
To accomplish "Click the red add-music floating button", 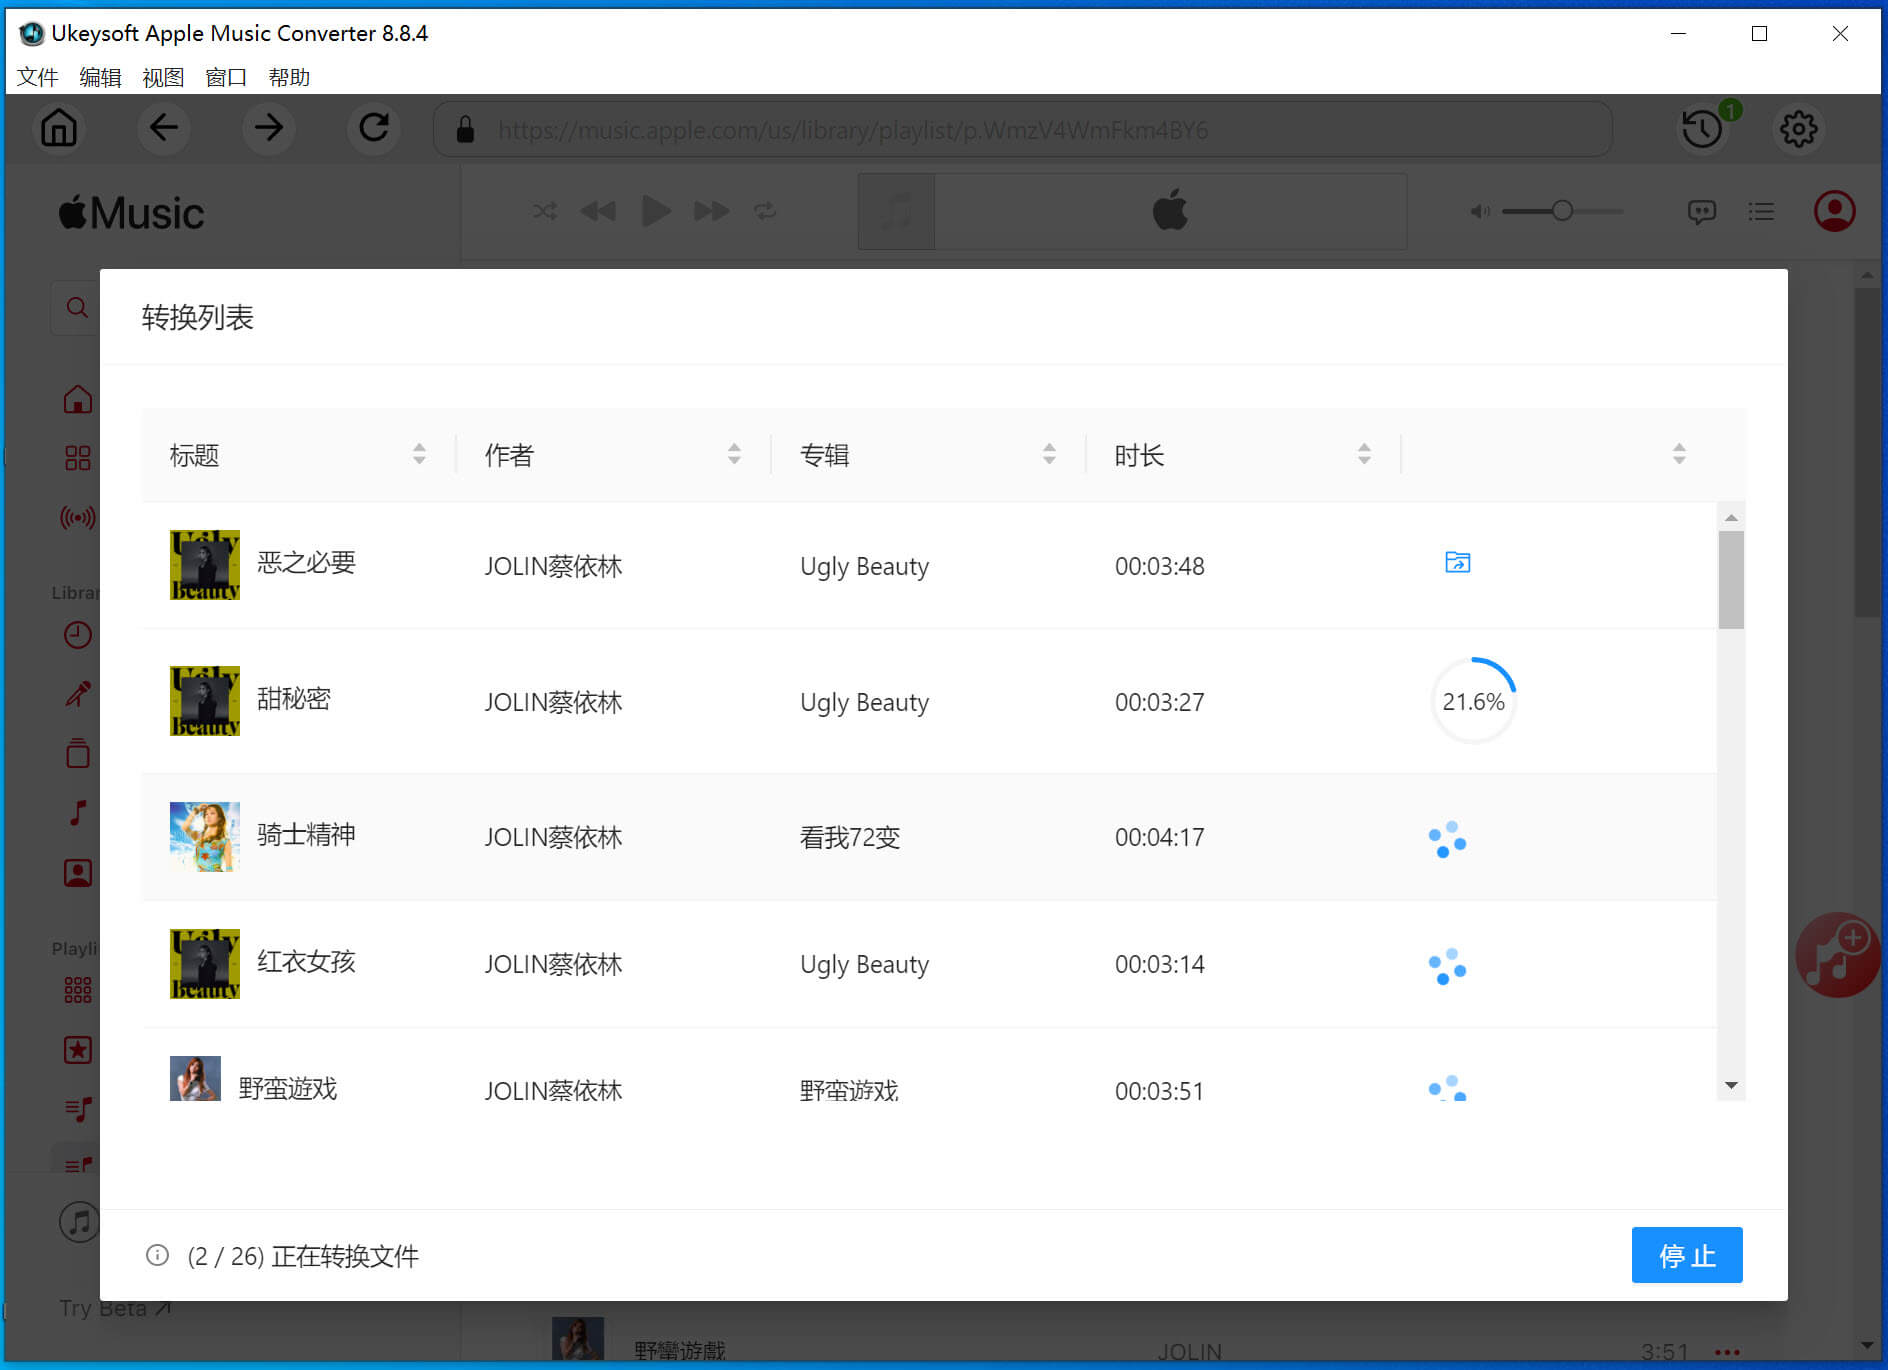I will tap(1838, 955).
